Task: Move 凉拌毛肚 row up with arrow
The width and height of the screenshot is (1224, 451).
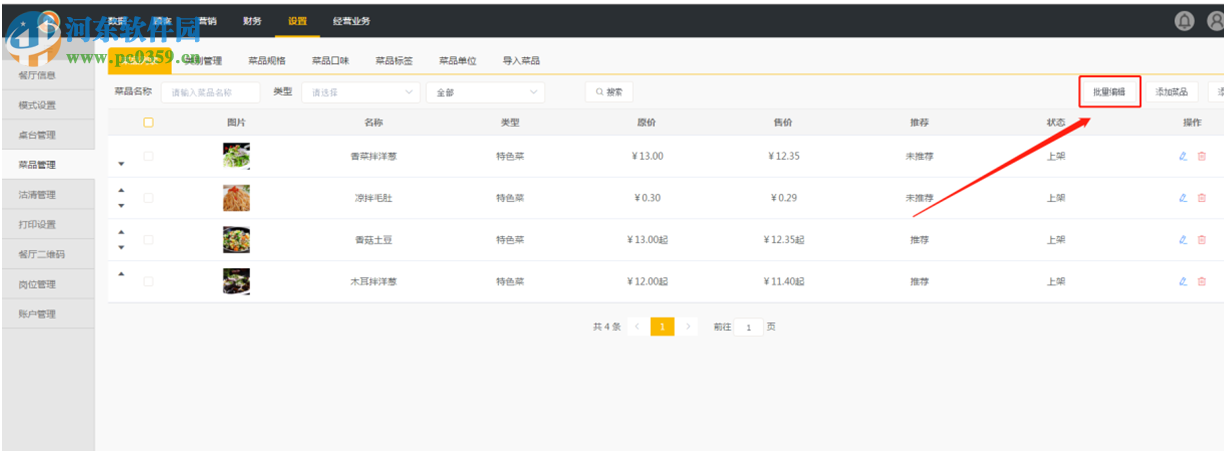Action: (122, 190)
